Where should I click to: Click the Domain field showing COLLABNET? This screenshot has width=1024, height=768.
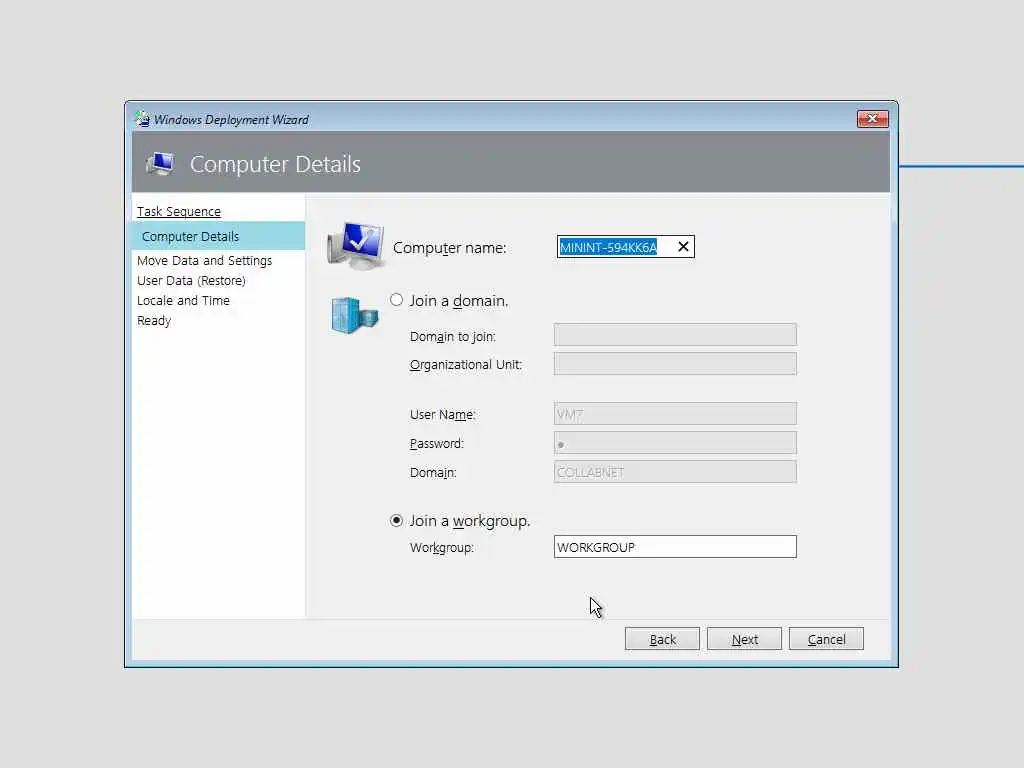click(x=675, y=472)
